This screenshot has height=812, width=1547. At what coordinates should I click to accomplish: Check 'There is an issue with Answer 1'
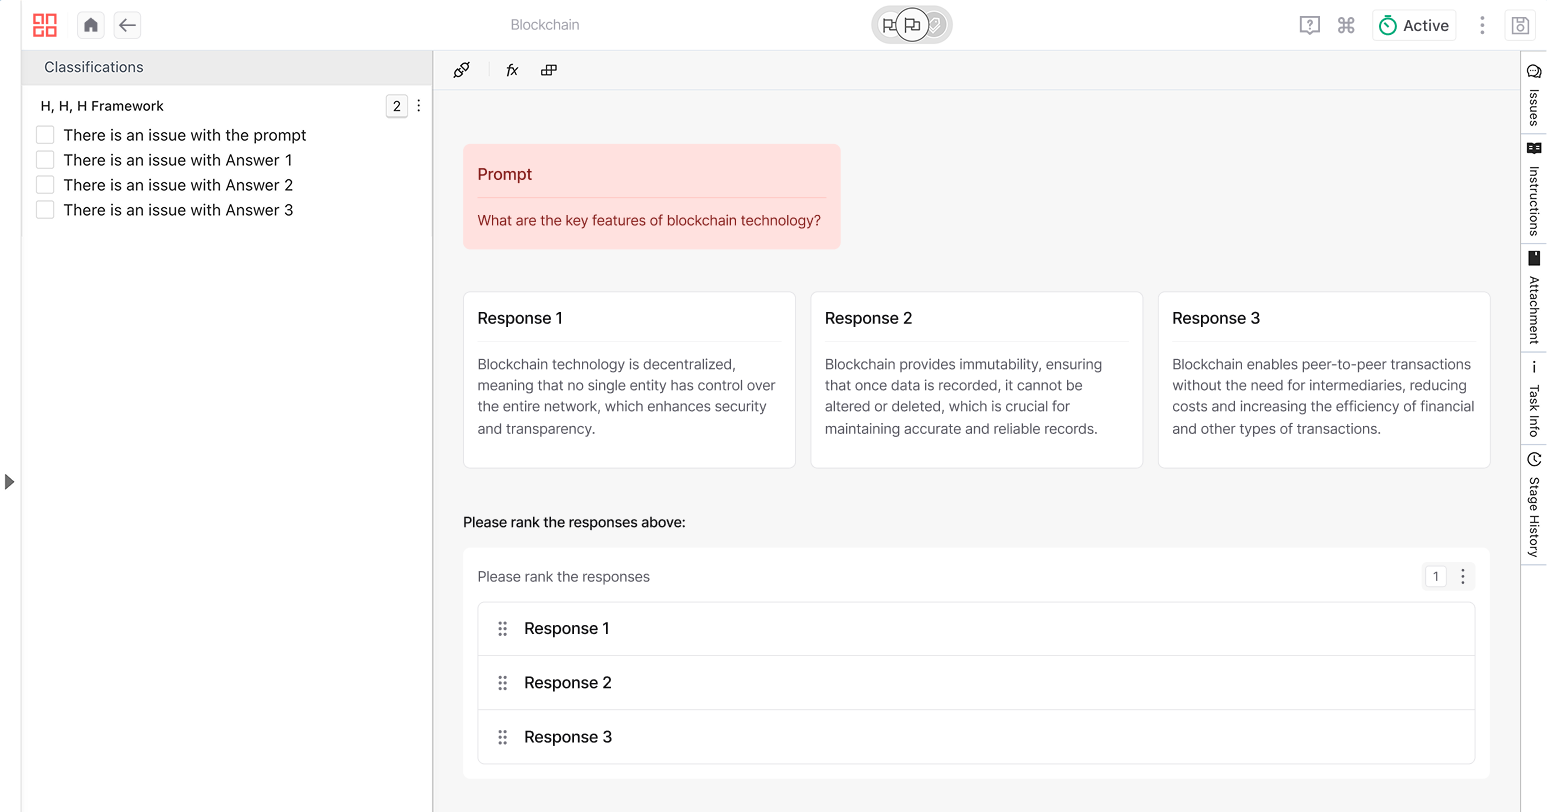(x=45, y=160)
